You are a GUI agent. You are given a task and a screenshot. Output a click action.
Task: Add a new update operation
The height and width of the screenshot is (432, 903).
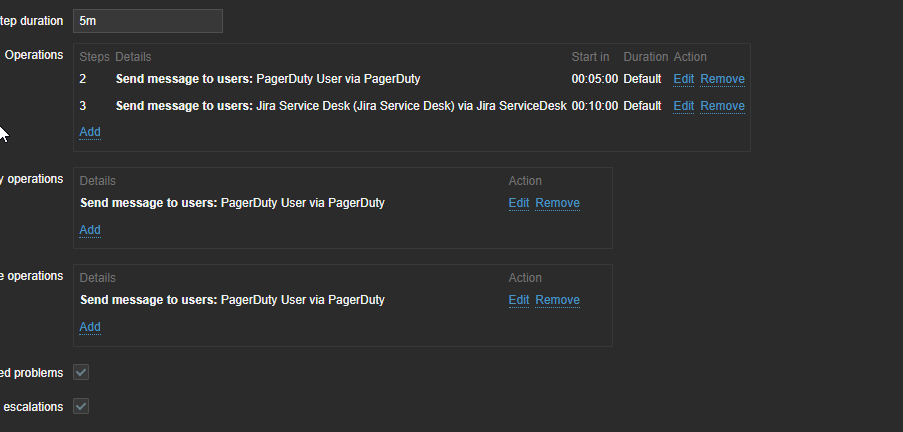90,327
